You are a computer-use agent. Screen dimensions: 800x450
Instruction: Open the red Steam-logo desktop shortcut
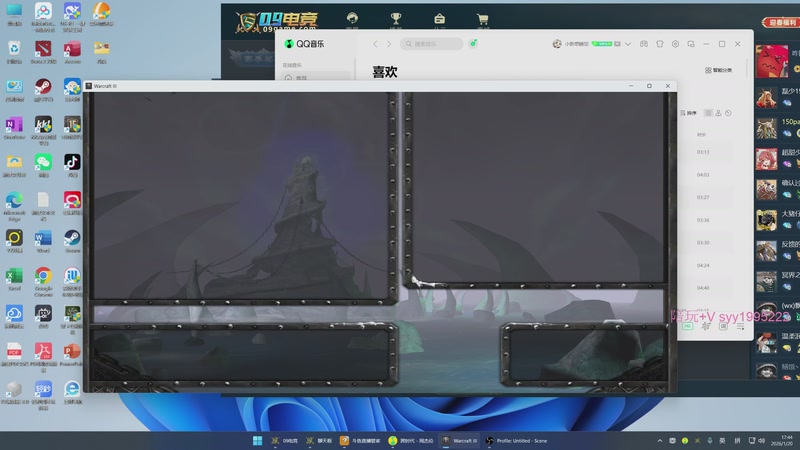click(x=43, y=89)
